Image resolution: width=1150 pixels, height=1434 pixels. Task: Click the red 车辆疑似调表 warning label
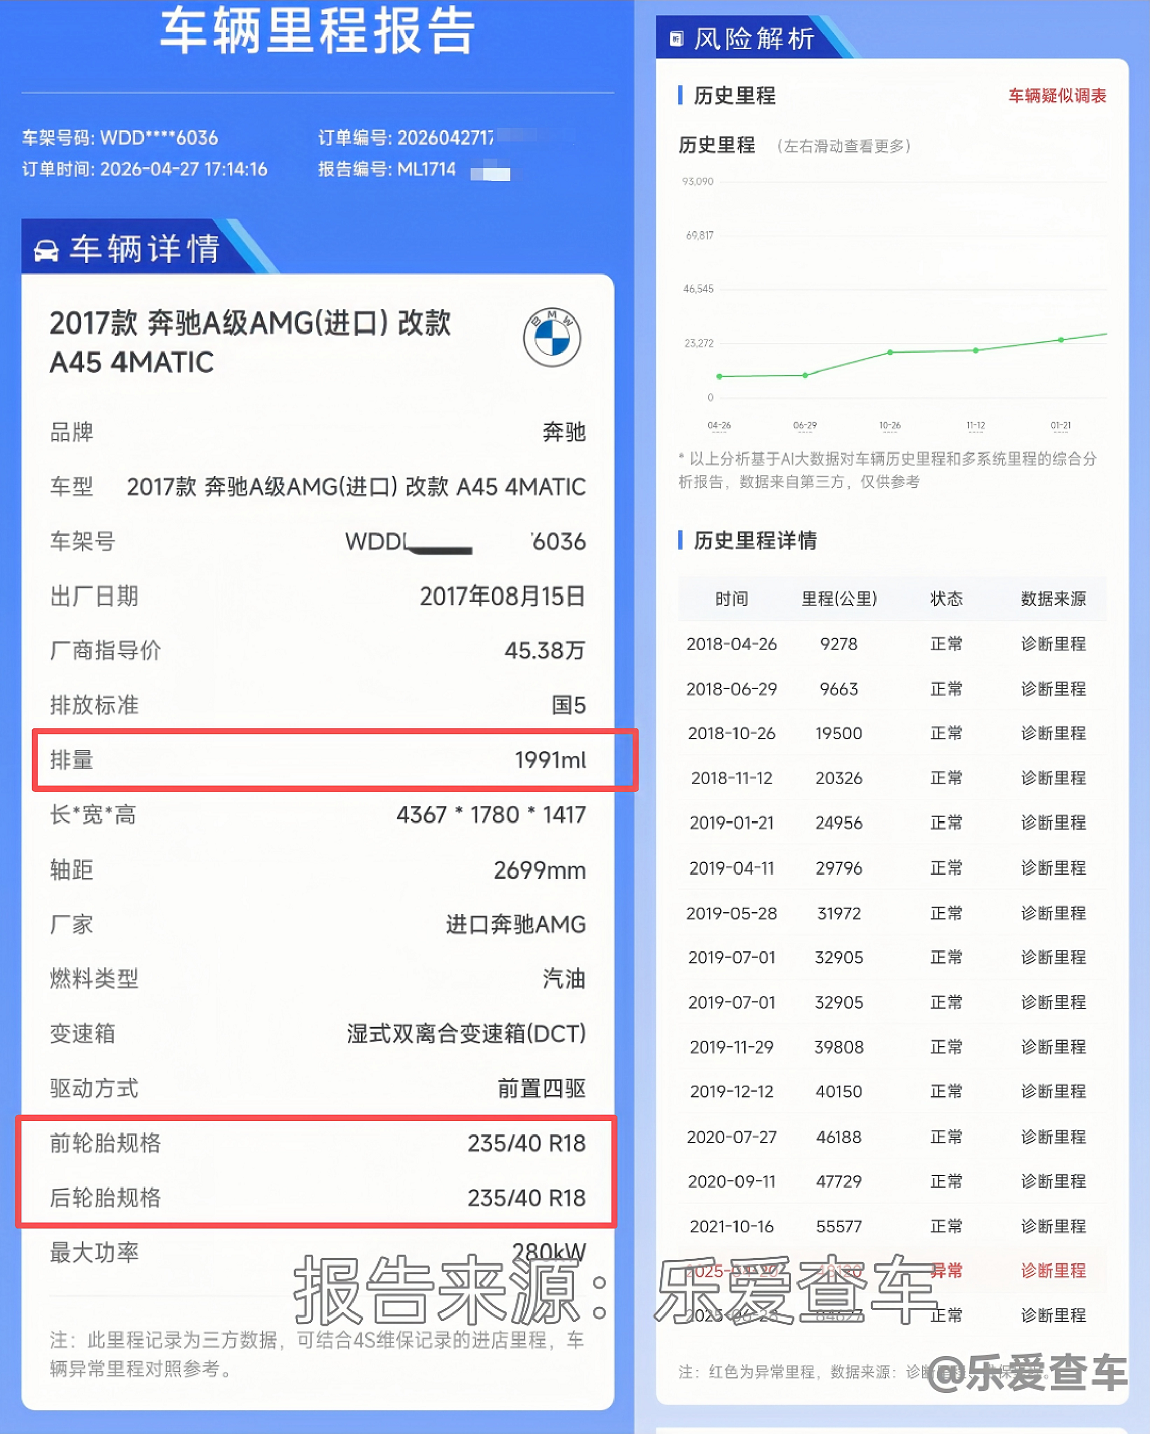click(x=1057, y=96)
